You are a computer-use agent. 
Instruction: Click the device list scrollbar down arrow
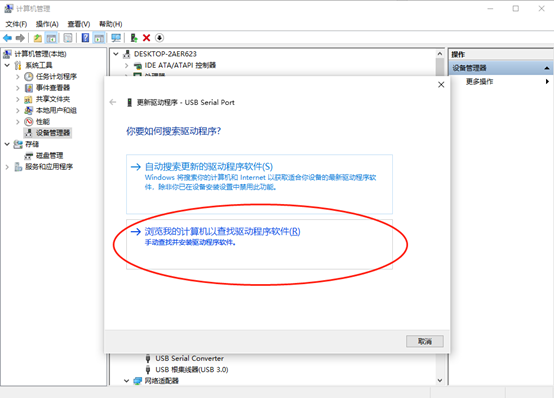pos(440,380)
